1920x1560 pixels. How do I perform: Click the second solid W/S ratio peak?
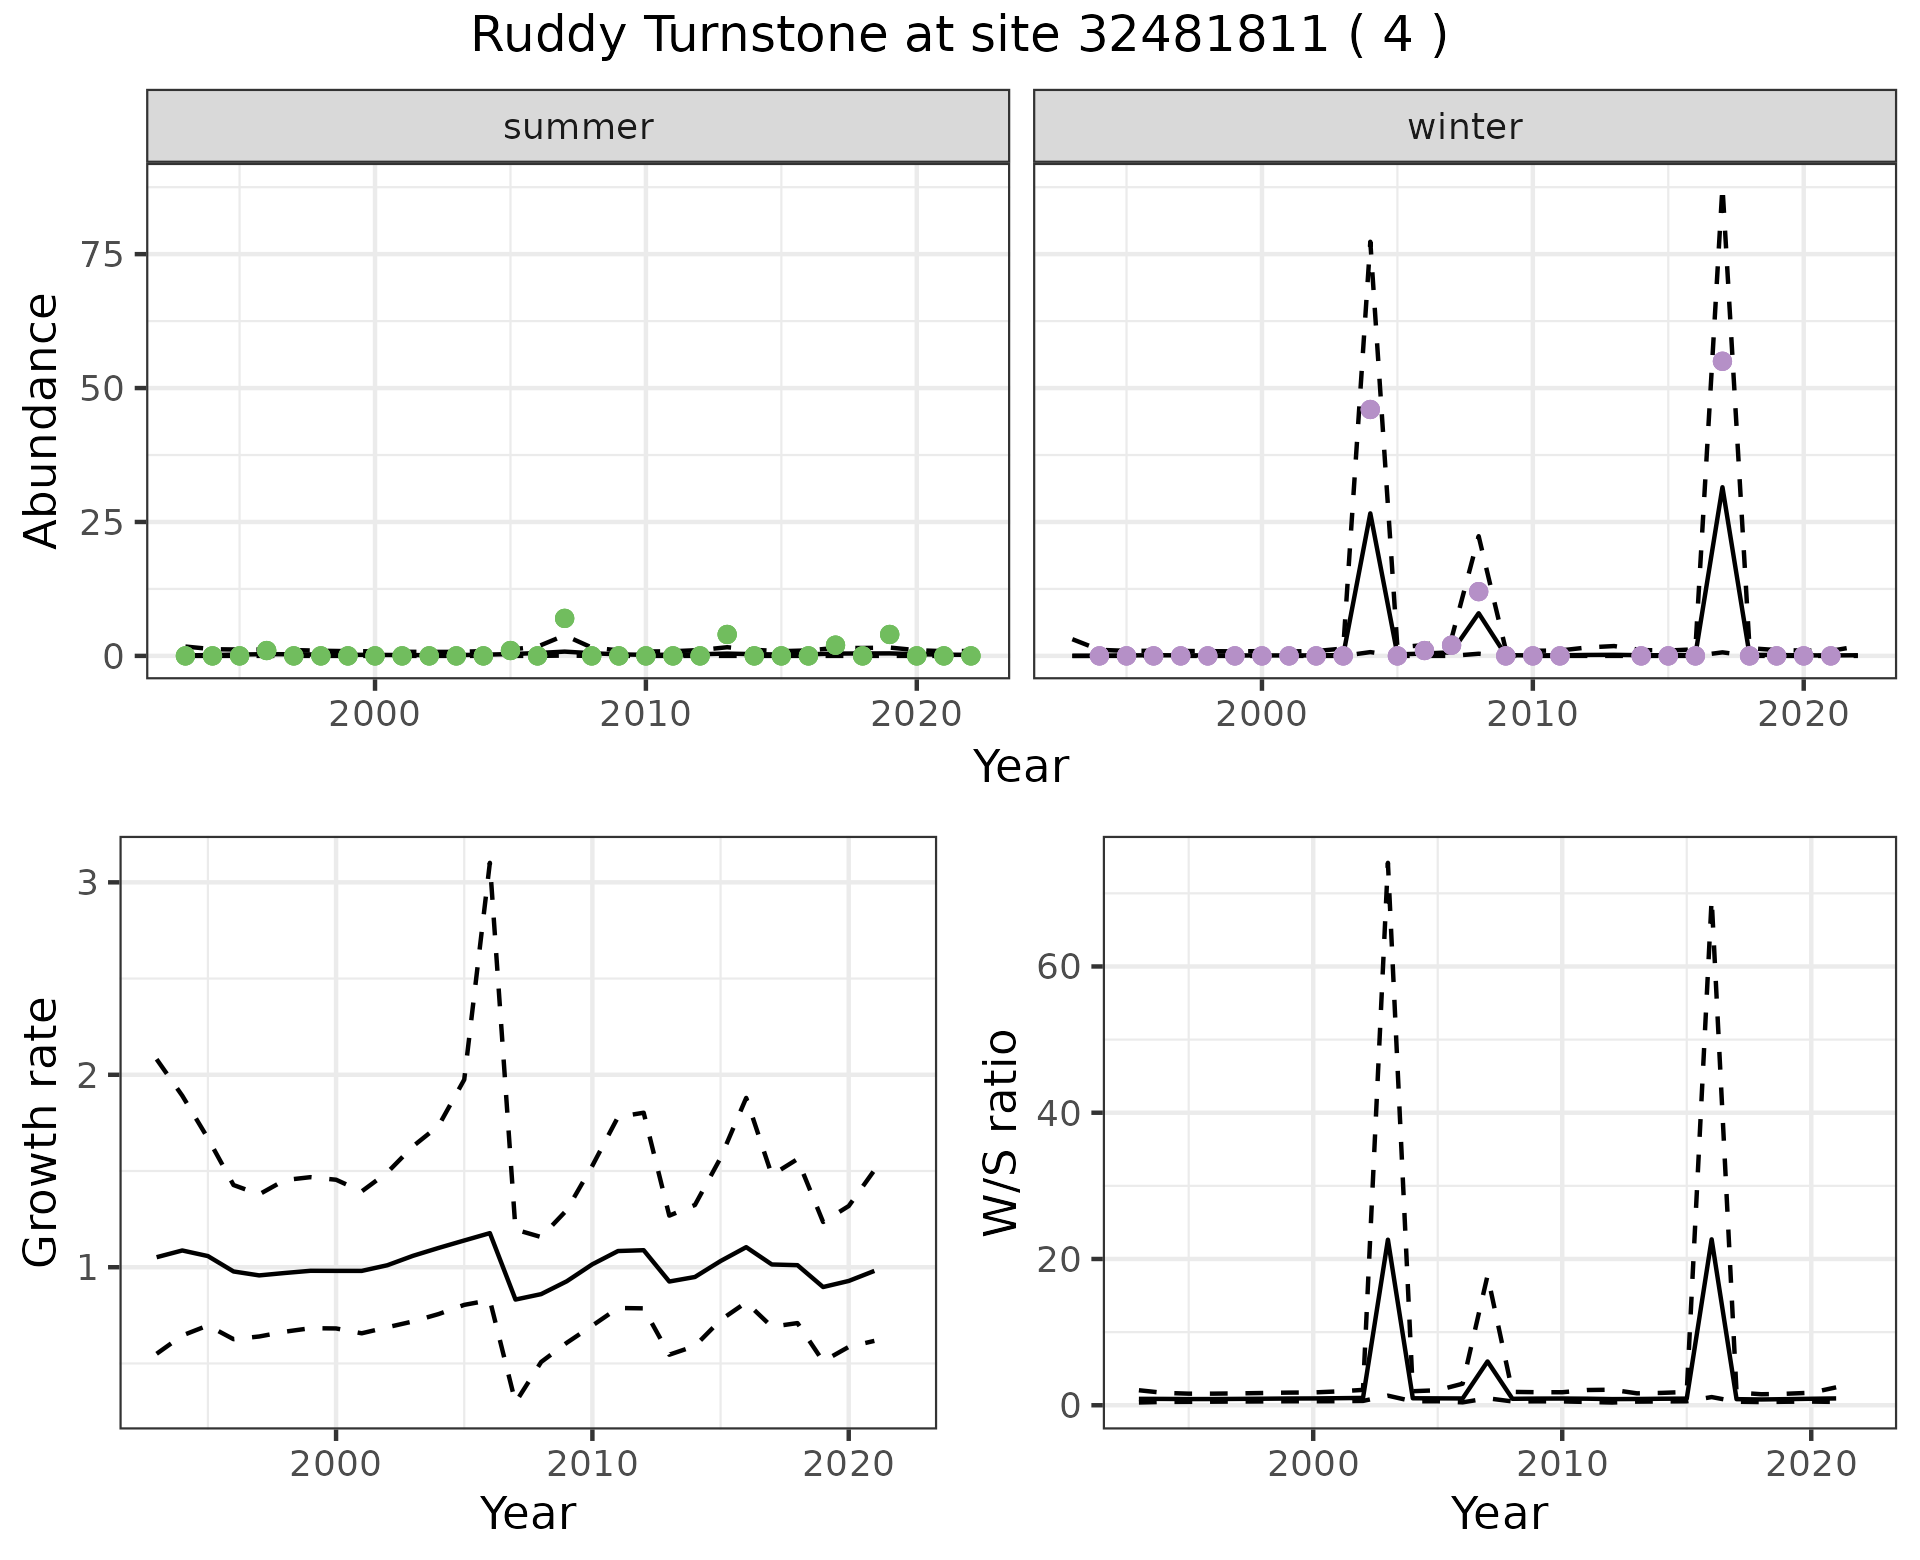[x=1712, y=1240]
